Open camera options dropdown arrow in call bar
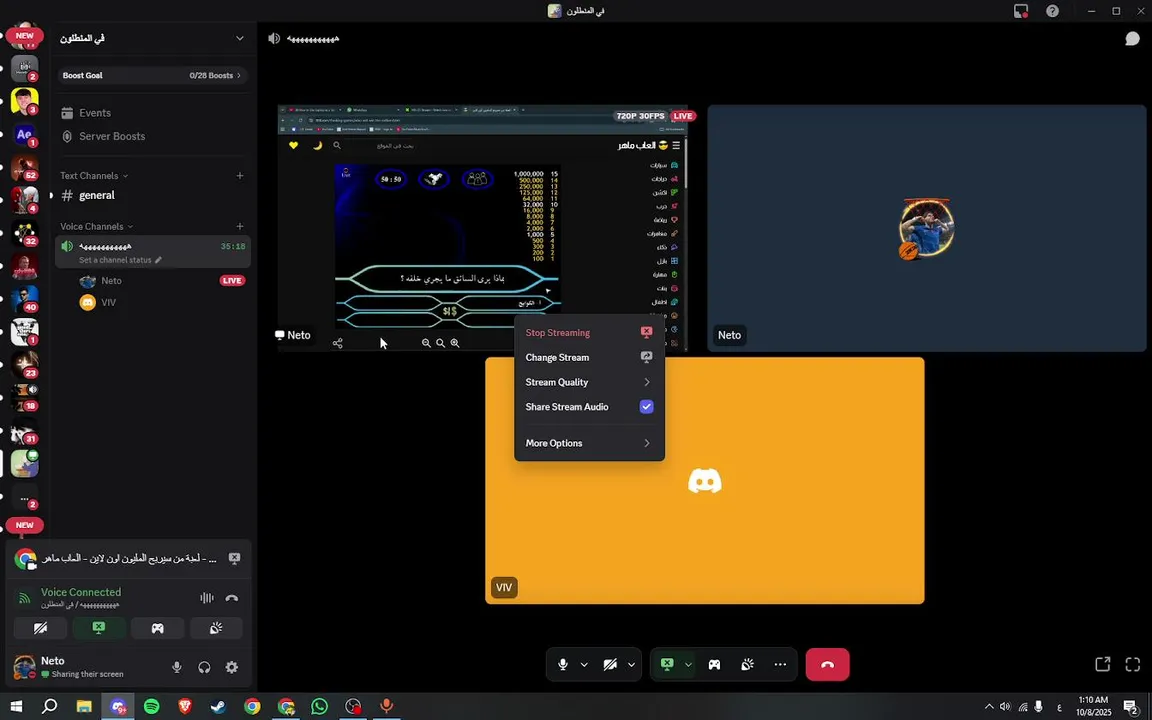Viewport: 1152px width, 720px height. (x=631, y=665)
